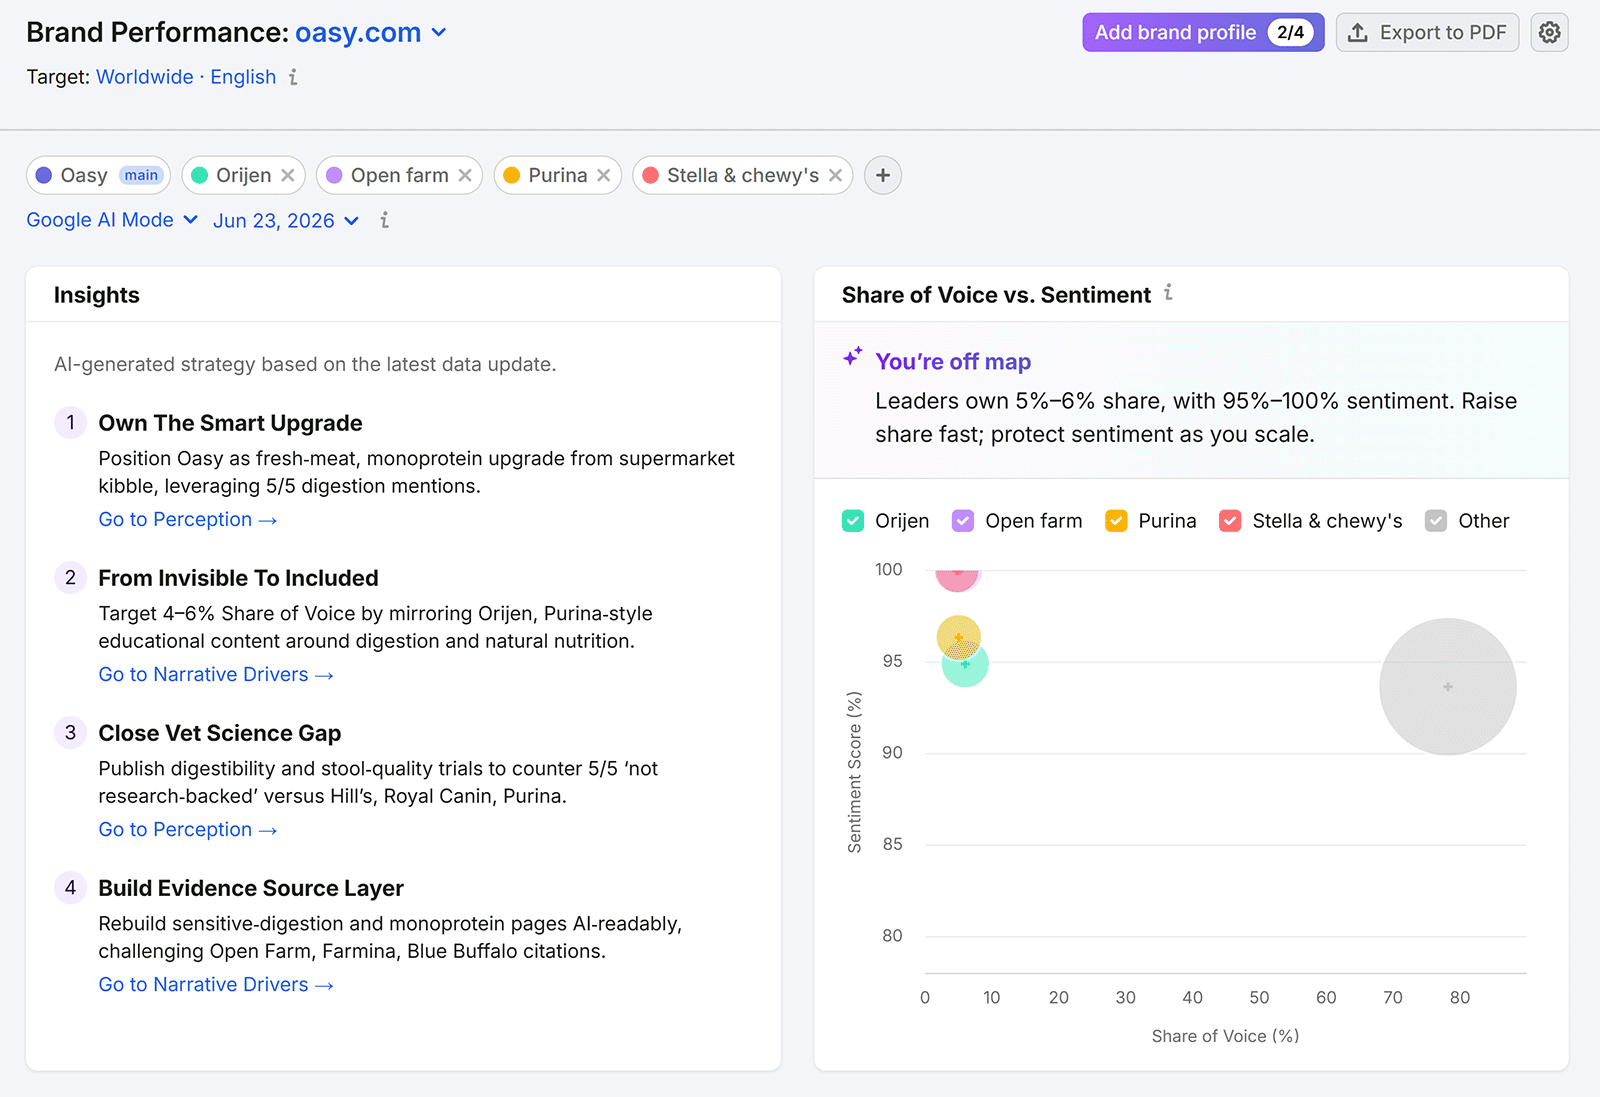Click the Own The Smart Upgrade heading

pyautogui.click(x=230, y=423)
